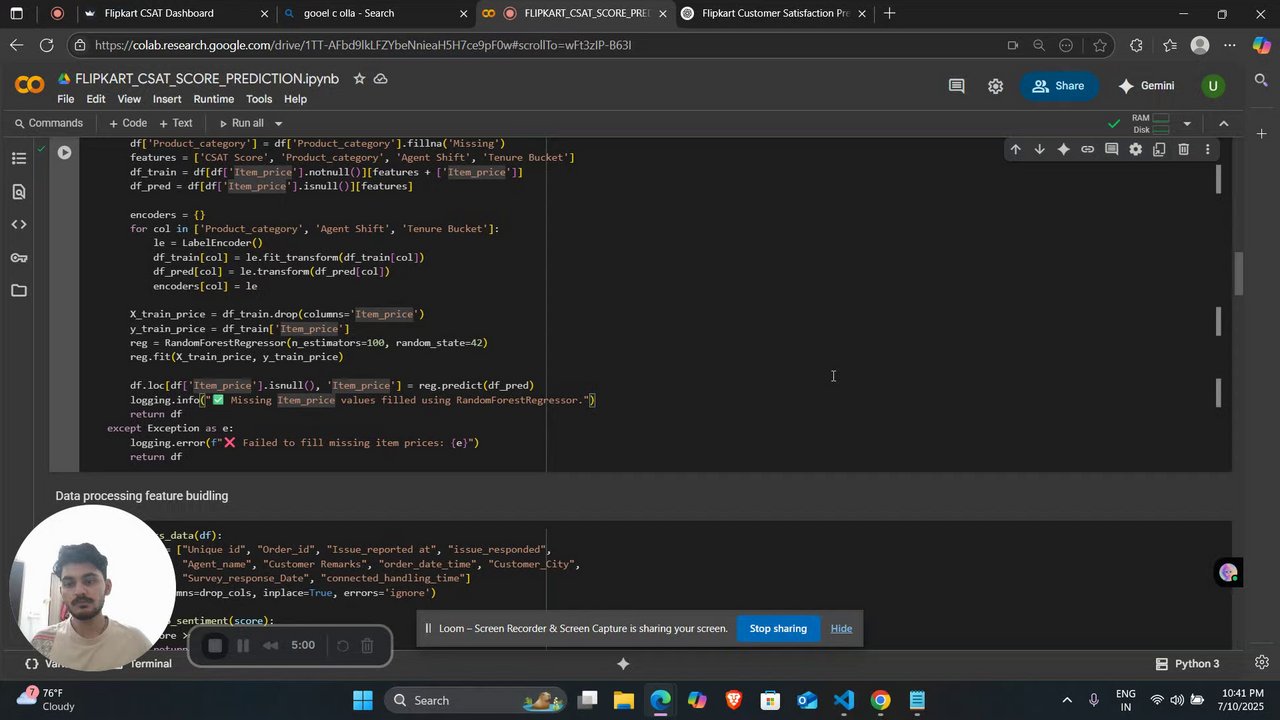This screenshot has width=1280, height=720.
Task: Switch to Flipkart CSAT Dashboard tab
Action: point(160,14)
